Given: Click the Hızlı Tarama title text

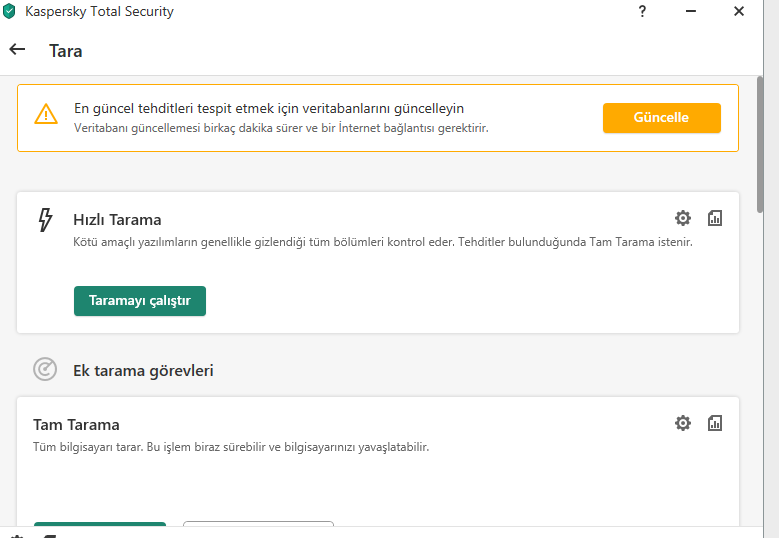Looking at the screenshot, I should click(x=117, y=219).
